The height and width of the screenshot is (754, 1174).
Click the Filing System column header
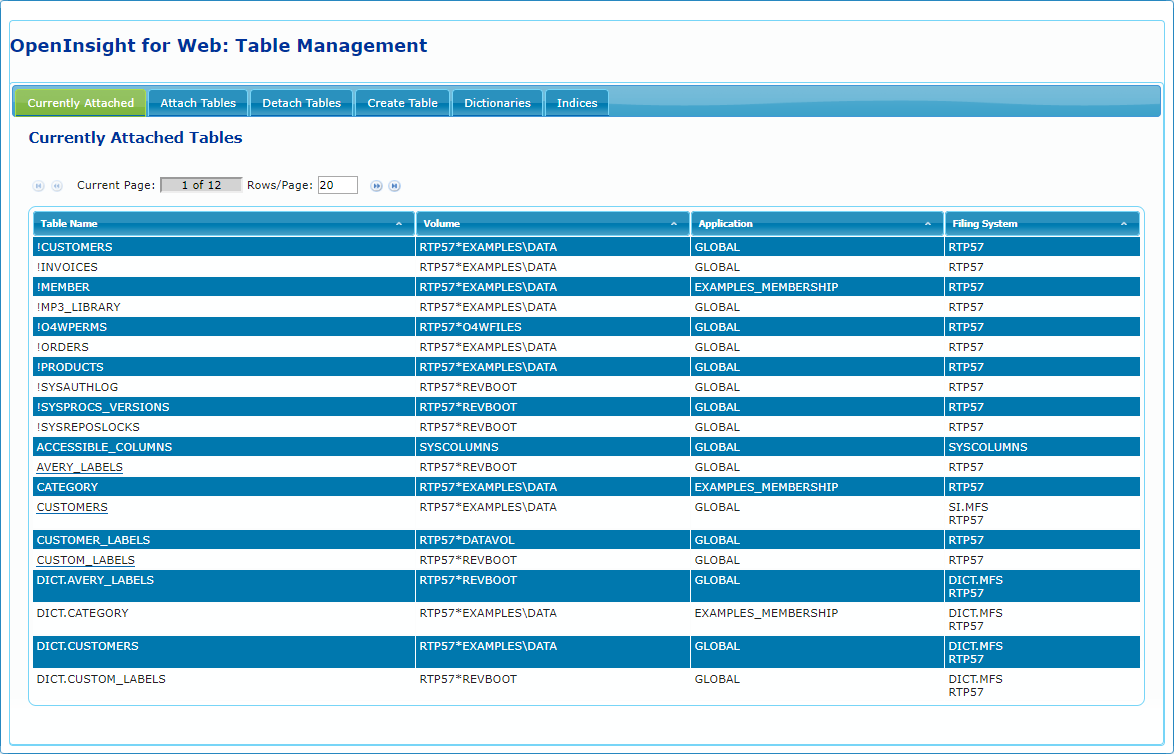pyautogui.click(x=1042, y=224)
